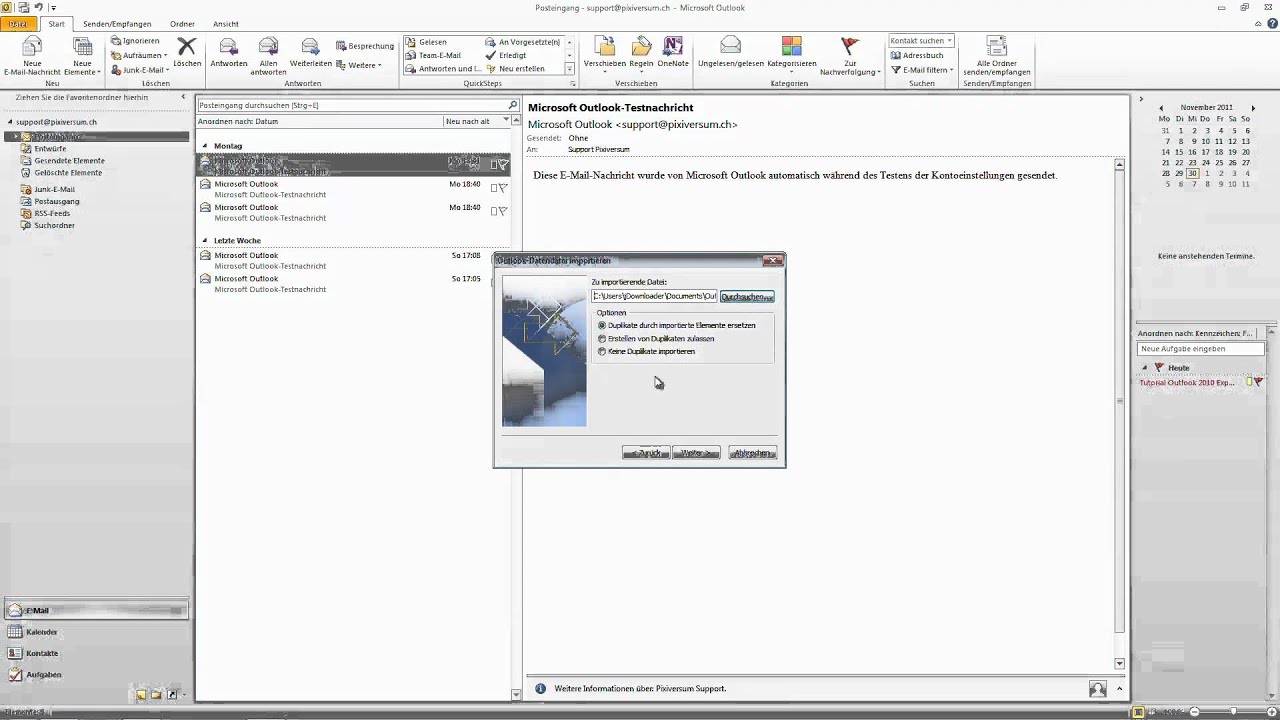The image size is (1280, 720).
Task: Create a new mail via Neue E-Mail-Nachricht
Action: click(x=32, y=56)
